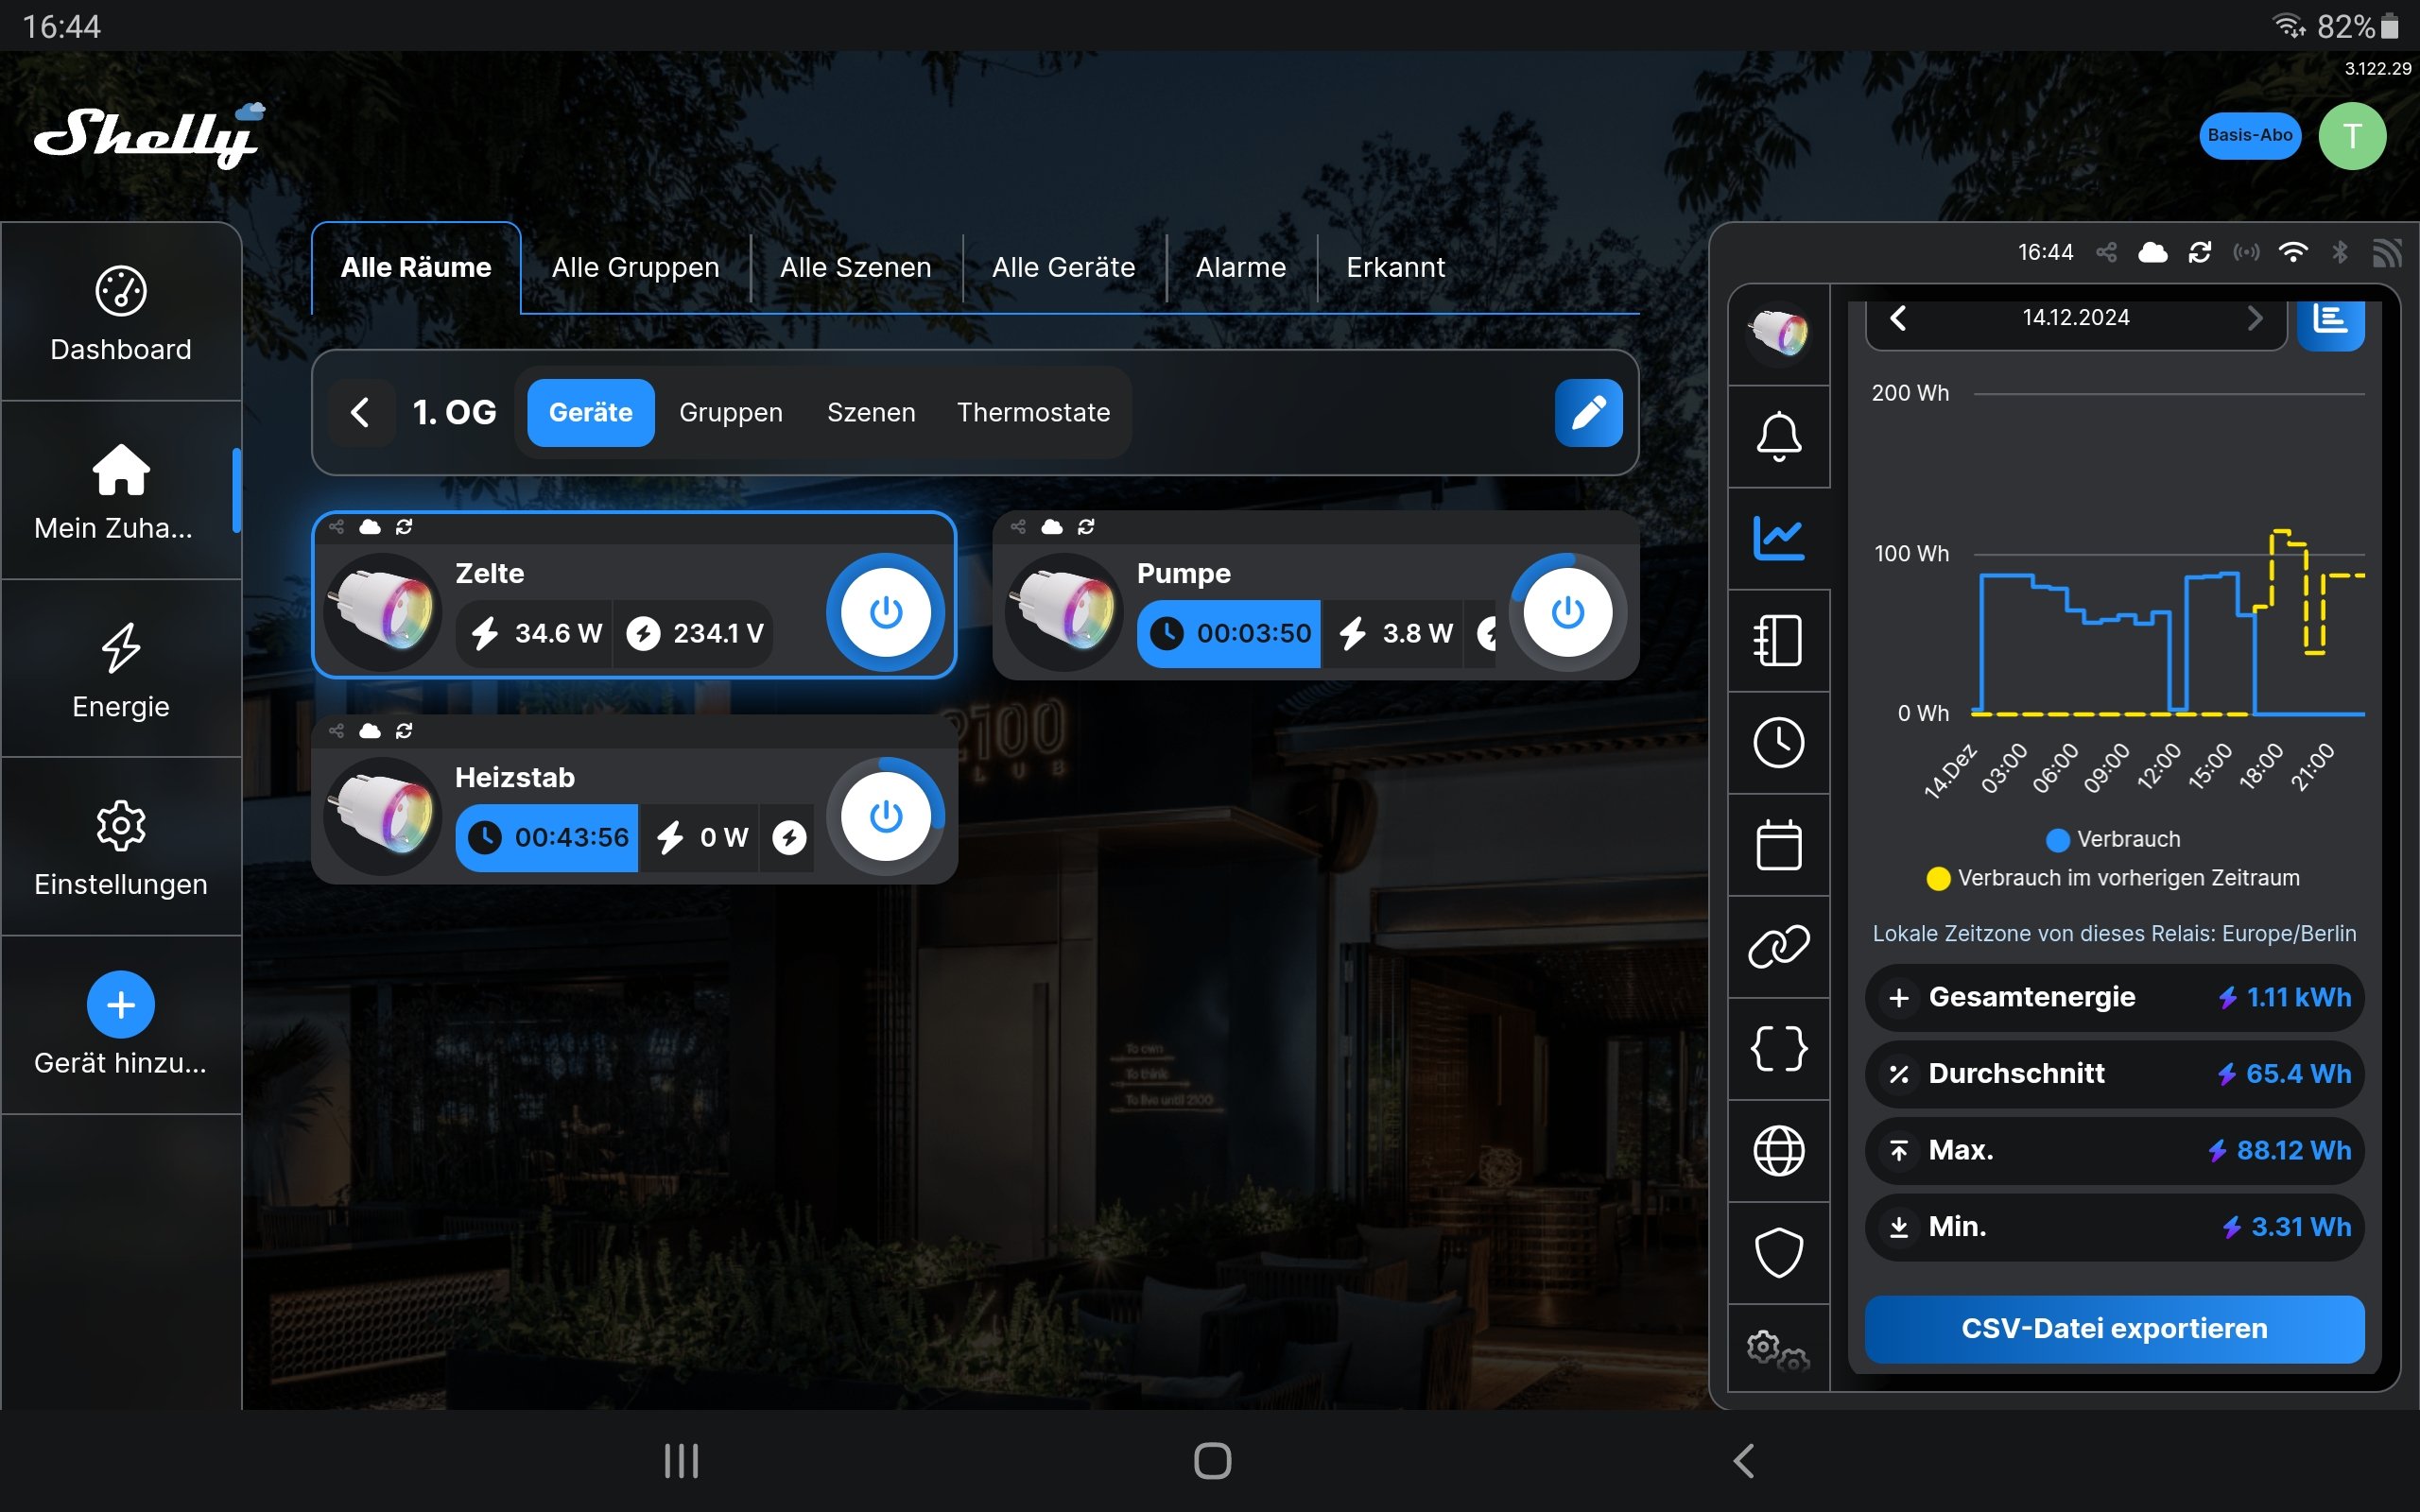Image resolution: width=2420 pixels, height=1512 pixels.
Task: Click the Basis-Abo subscription badge
Action: [x=2250, y=135]
